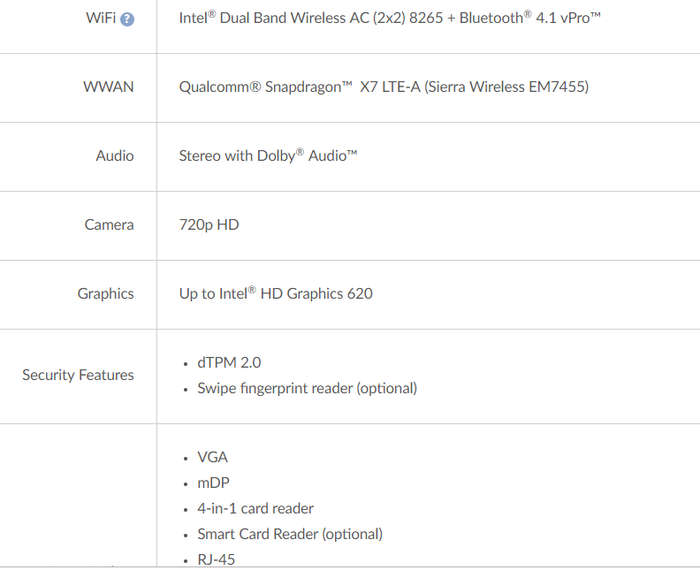Click the VGA port list item

[212, 458]
